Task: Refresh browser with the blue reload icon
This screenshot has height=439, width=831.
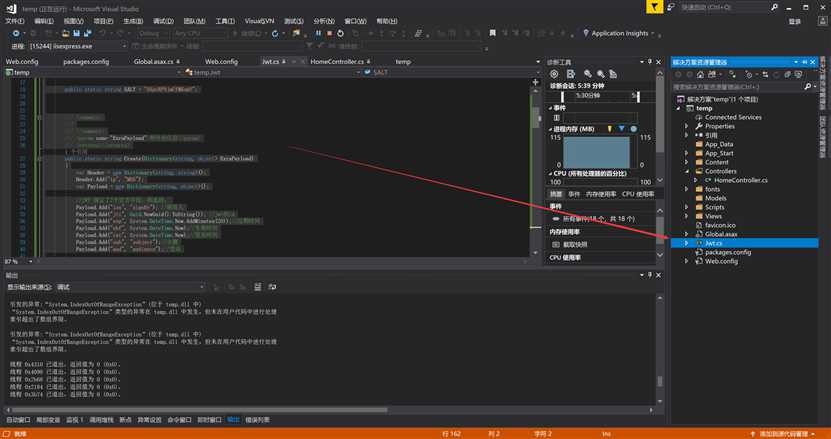Action: 275,33
